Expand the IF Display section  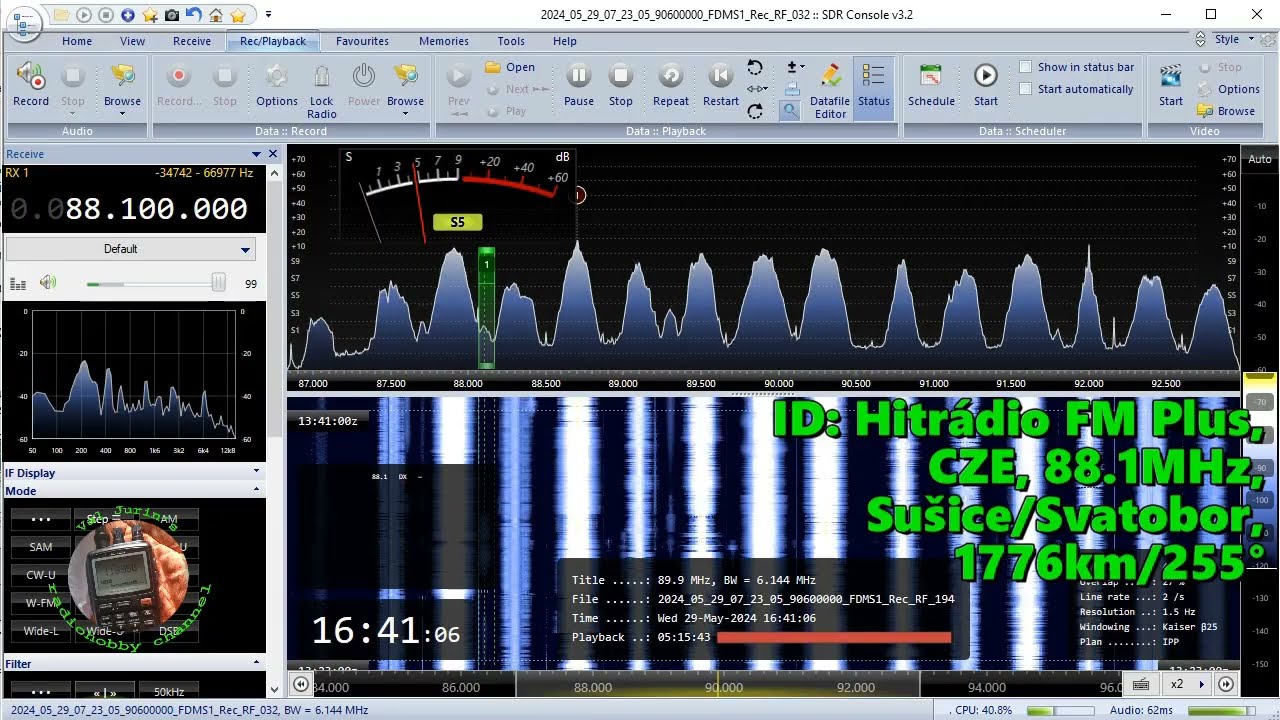[256, 471]
